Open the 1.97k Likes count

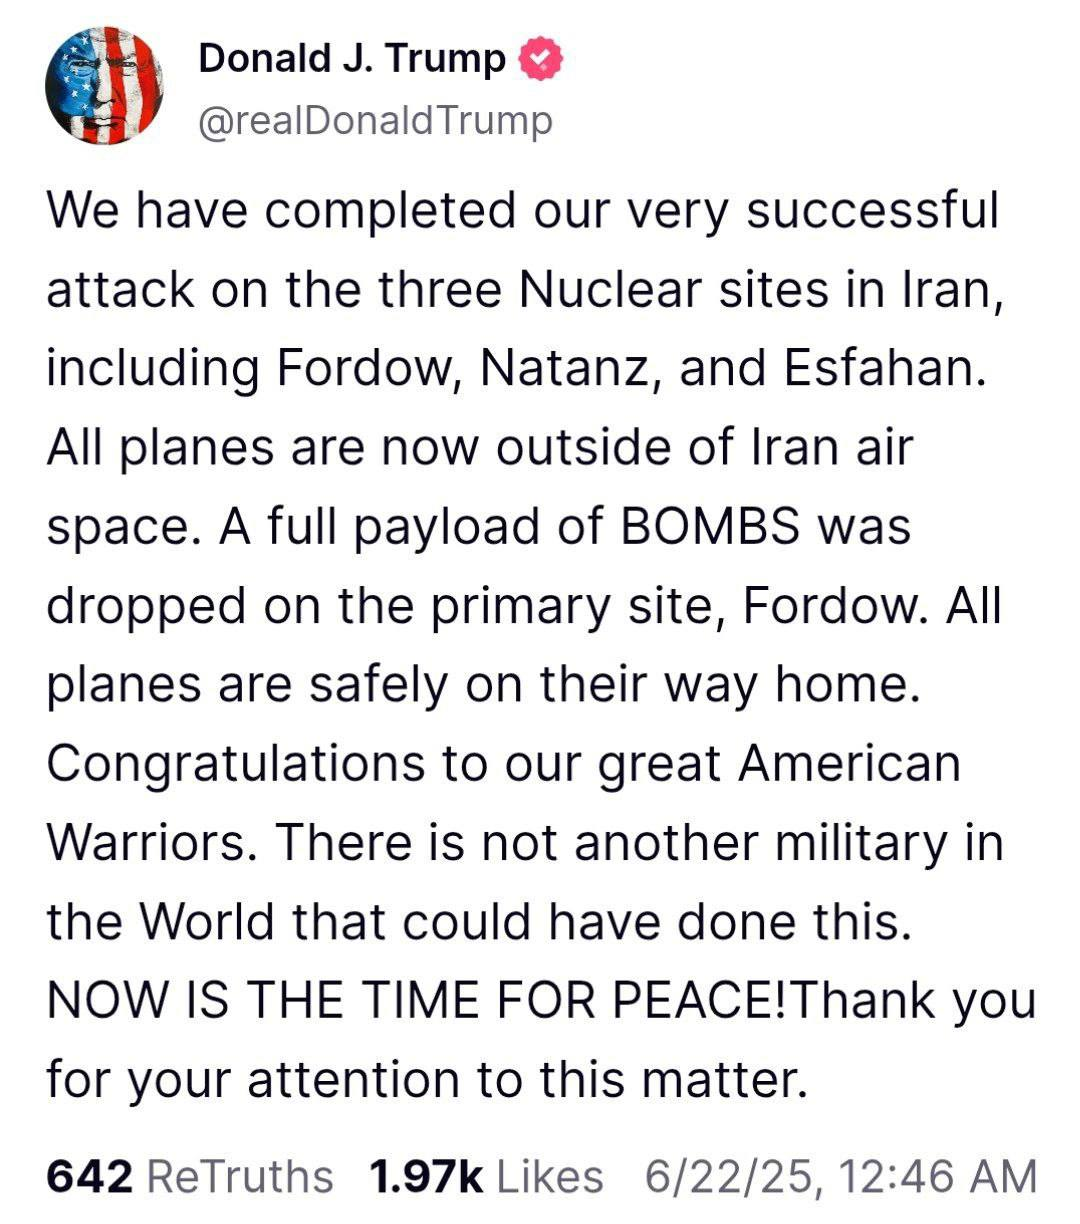425,1176
